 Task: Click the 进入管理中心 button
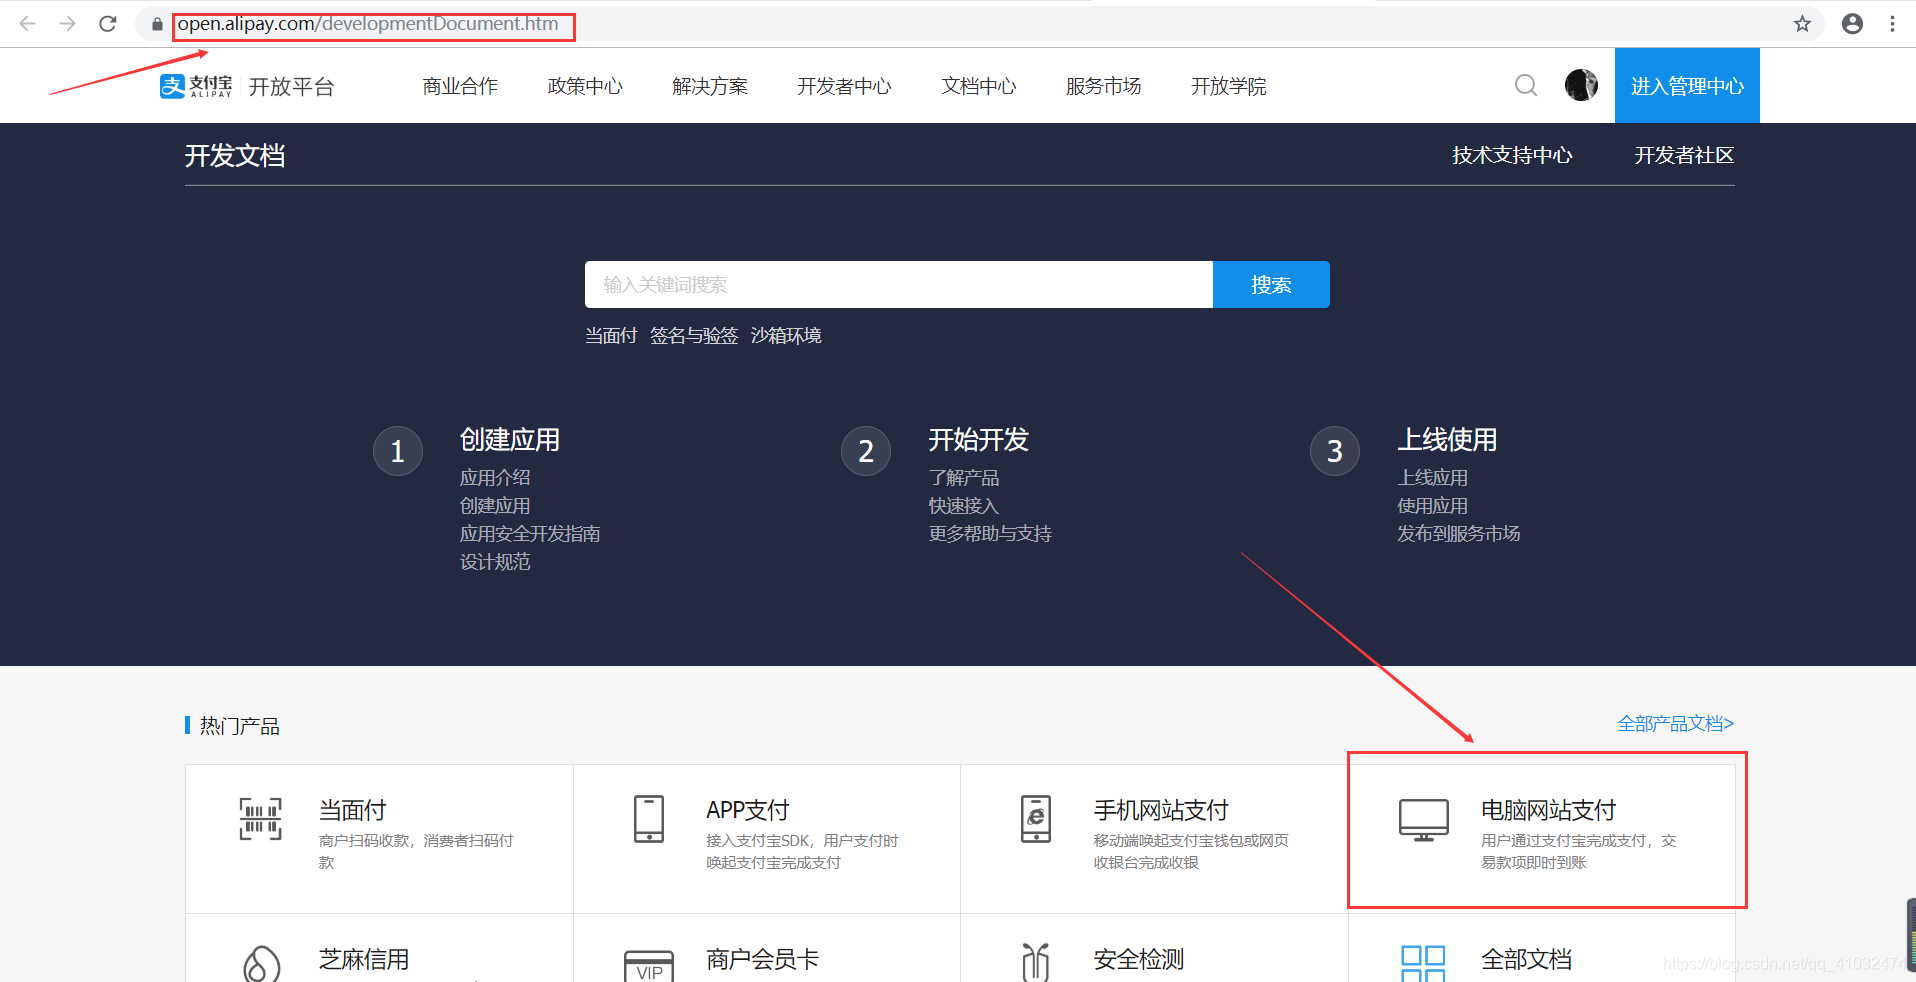1687,86
